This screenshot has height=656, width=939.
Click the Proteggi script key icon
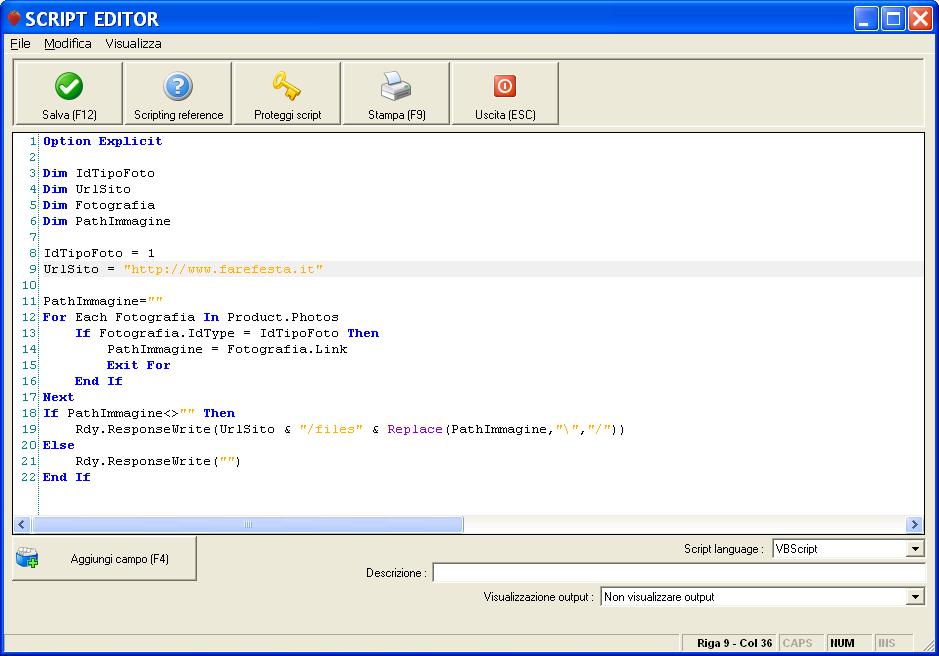click(x=287, y=87)
